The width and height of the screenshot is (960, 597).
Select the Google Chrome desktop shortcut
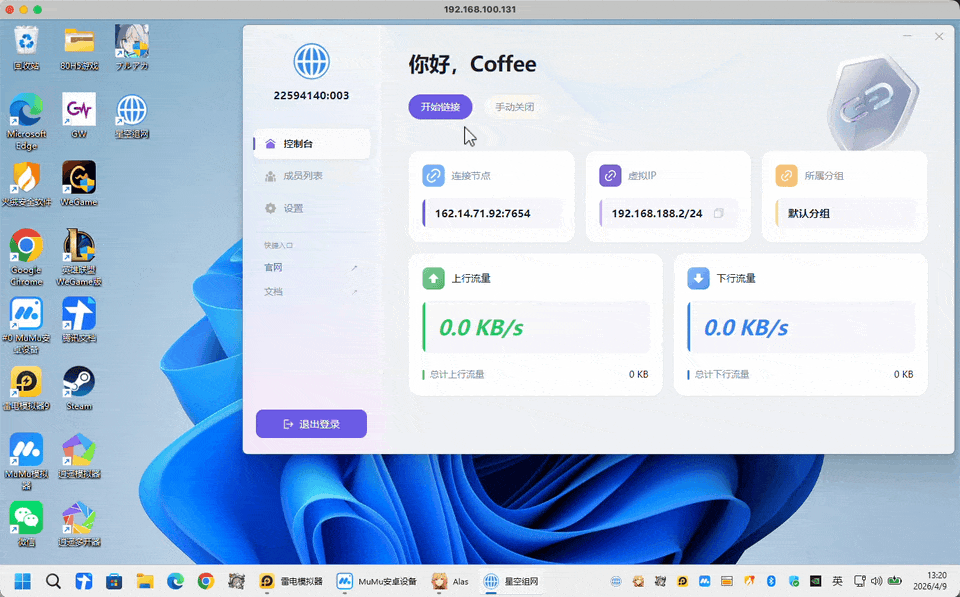[x=26, y=258]
